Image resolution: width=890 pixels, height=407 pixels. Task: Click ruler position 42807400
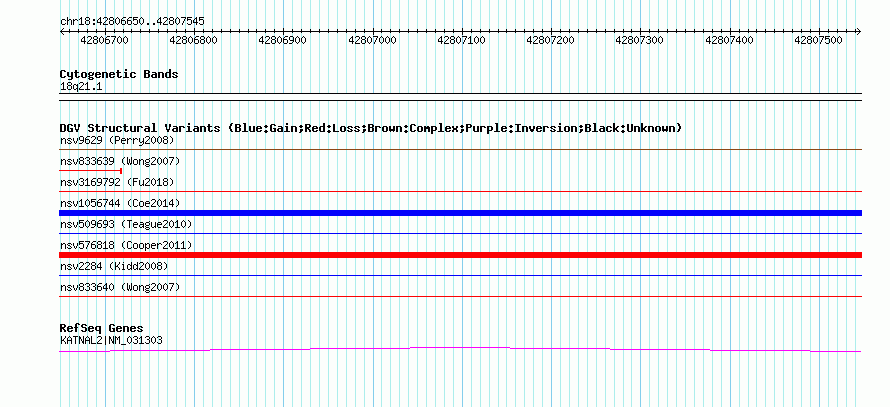pyautogui.click(x=729, y=40)
